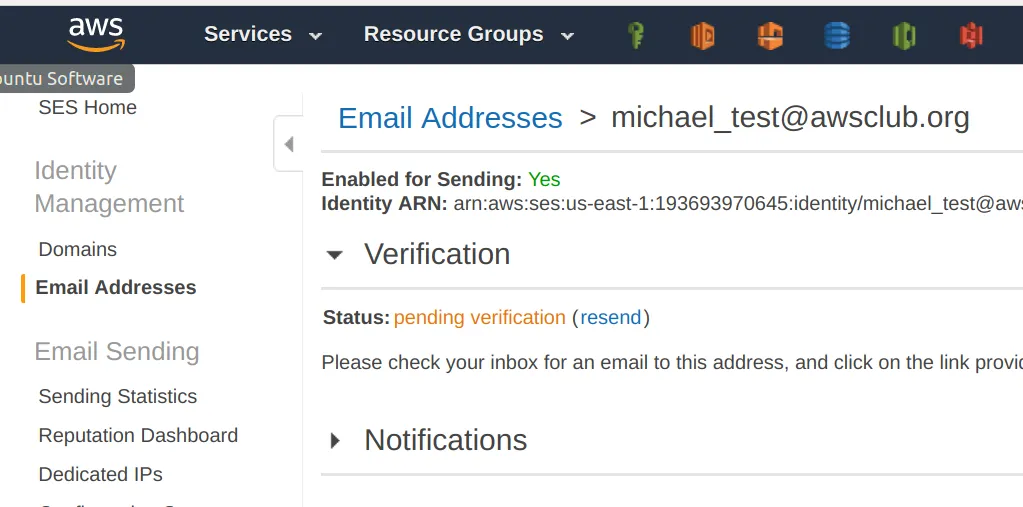This screenshot has width=1023, height=507.
Task: Open the green CloudWatch-style shortcut icon
Action: (904, 35)
